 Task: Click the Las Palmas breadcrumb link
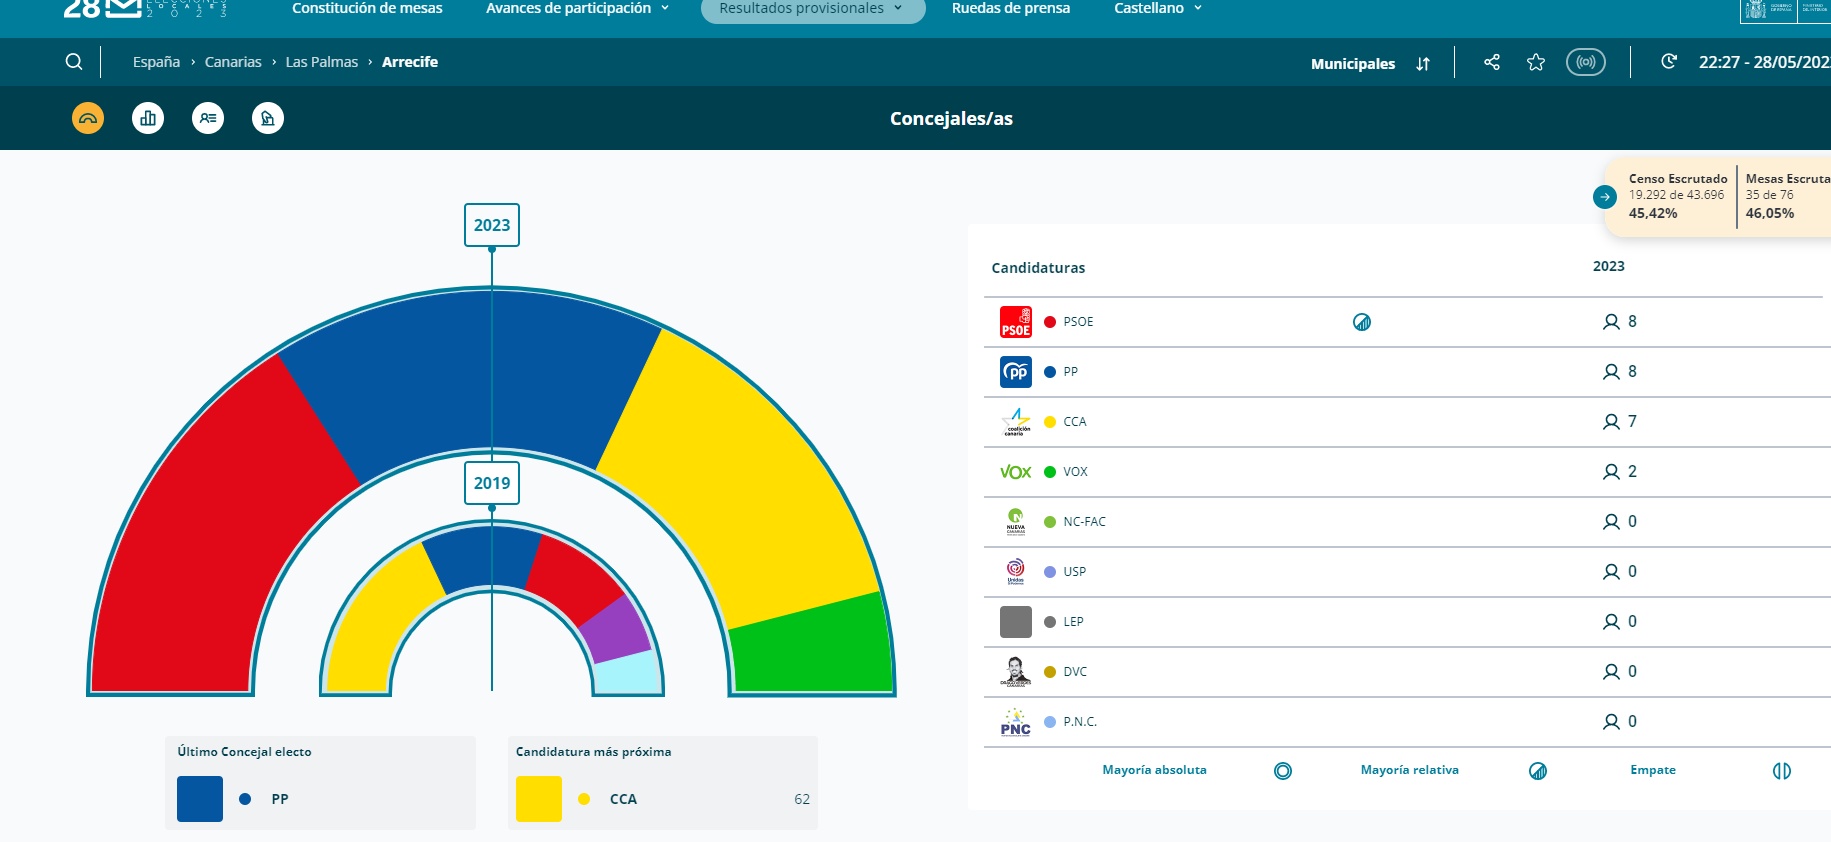pos(321,62)
